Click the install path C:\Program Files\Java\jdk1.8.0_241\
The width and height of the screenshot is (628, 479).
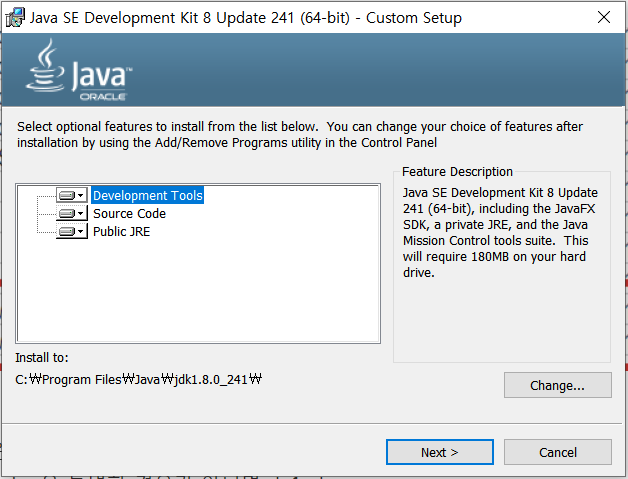tap(139, 379)
